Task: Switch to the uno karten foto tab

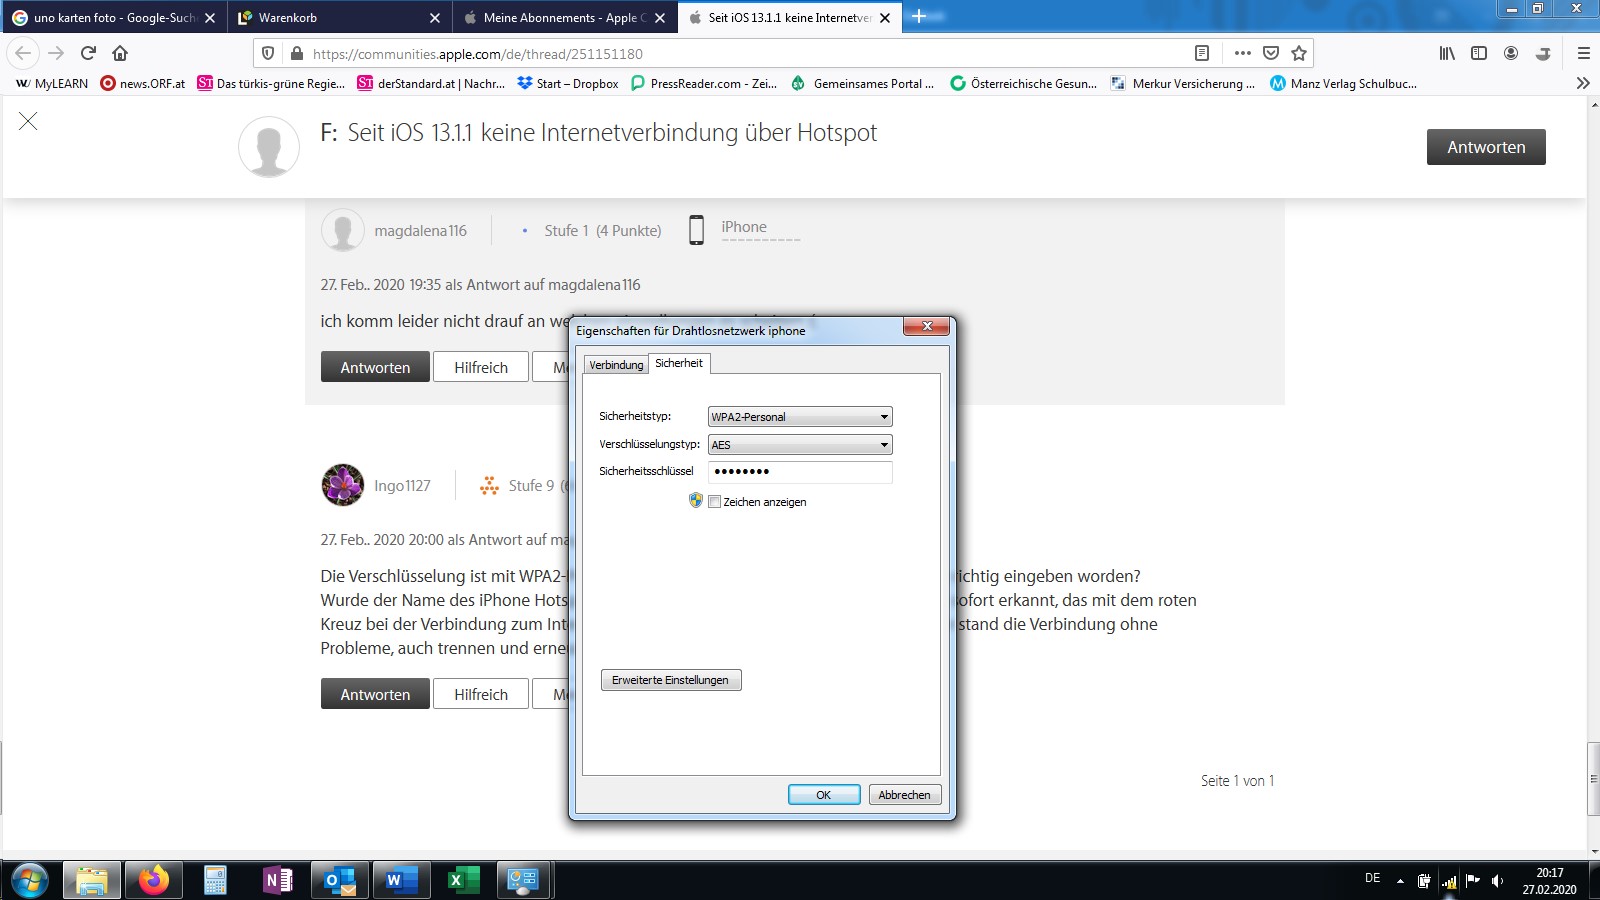Action: (x=114, y=17)
